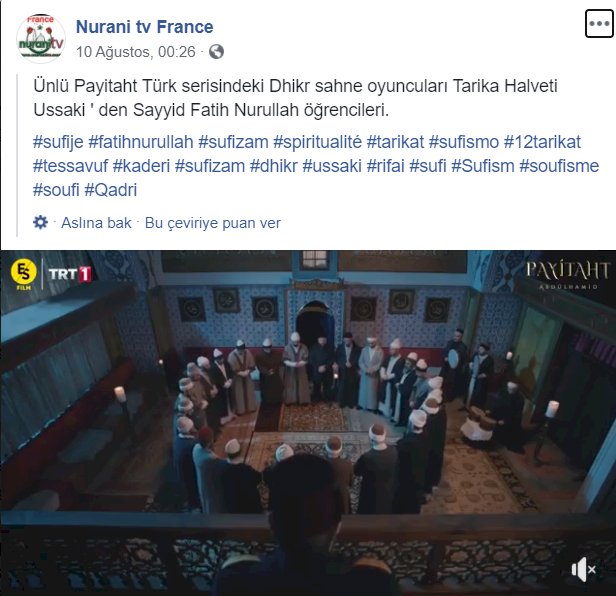Viewport: 616px width, 596px height.
Task: Open the post timestamp 10 Ağustos, 00:26
Action: (x=136, y=51)
